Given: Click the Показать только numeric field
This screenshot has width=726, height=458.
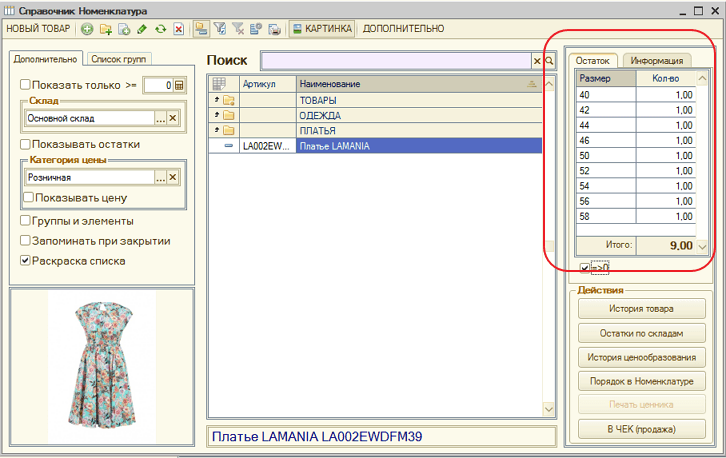Looking at the screenshot, I should pyautogui.click(x=158, y=85).
